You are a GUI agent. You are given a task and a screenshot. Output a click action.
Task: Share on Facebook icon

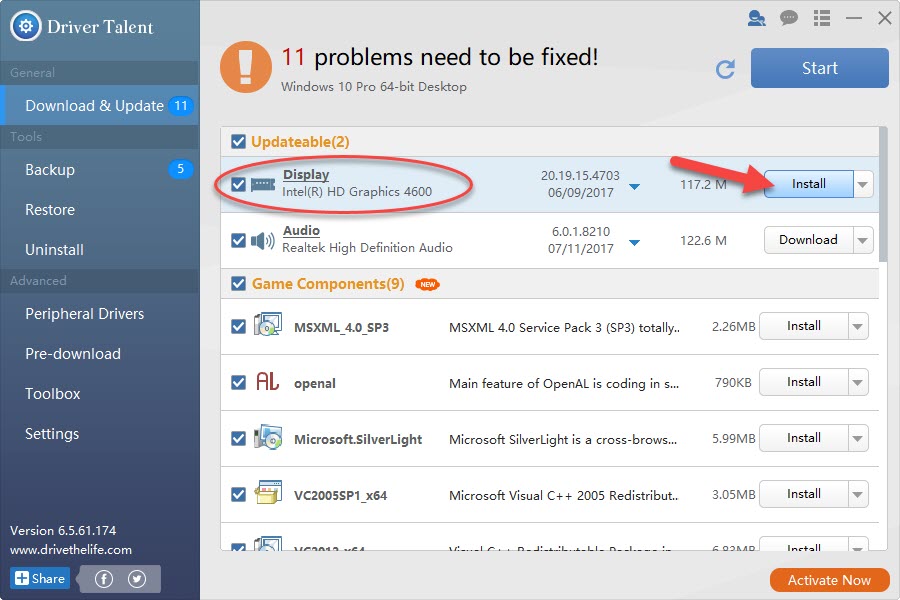(104, 579)
